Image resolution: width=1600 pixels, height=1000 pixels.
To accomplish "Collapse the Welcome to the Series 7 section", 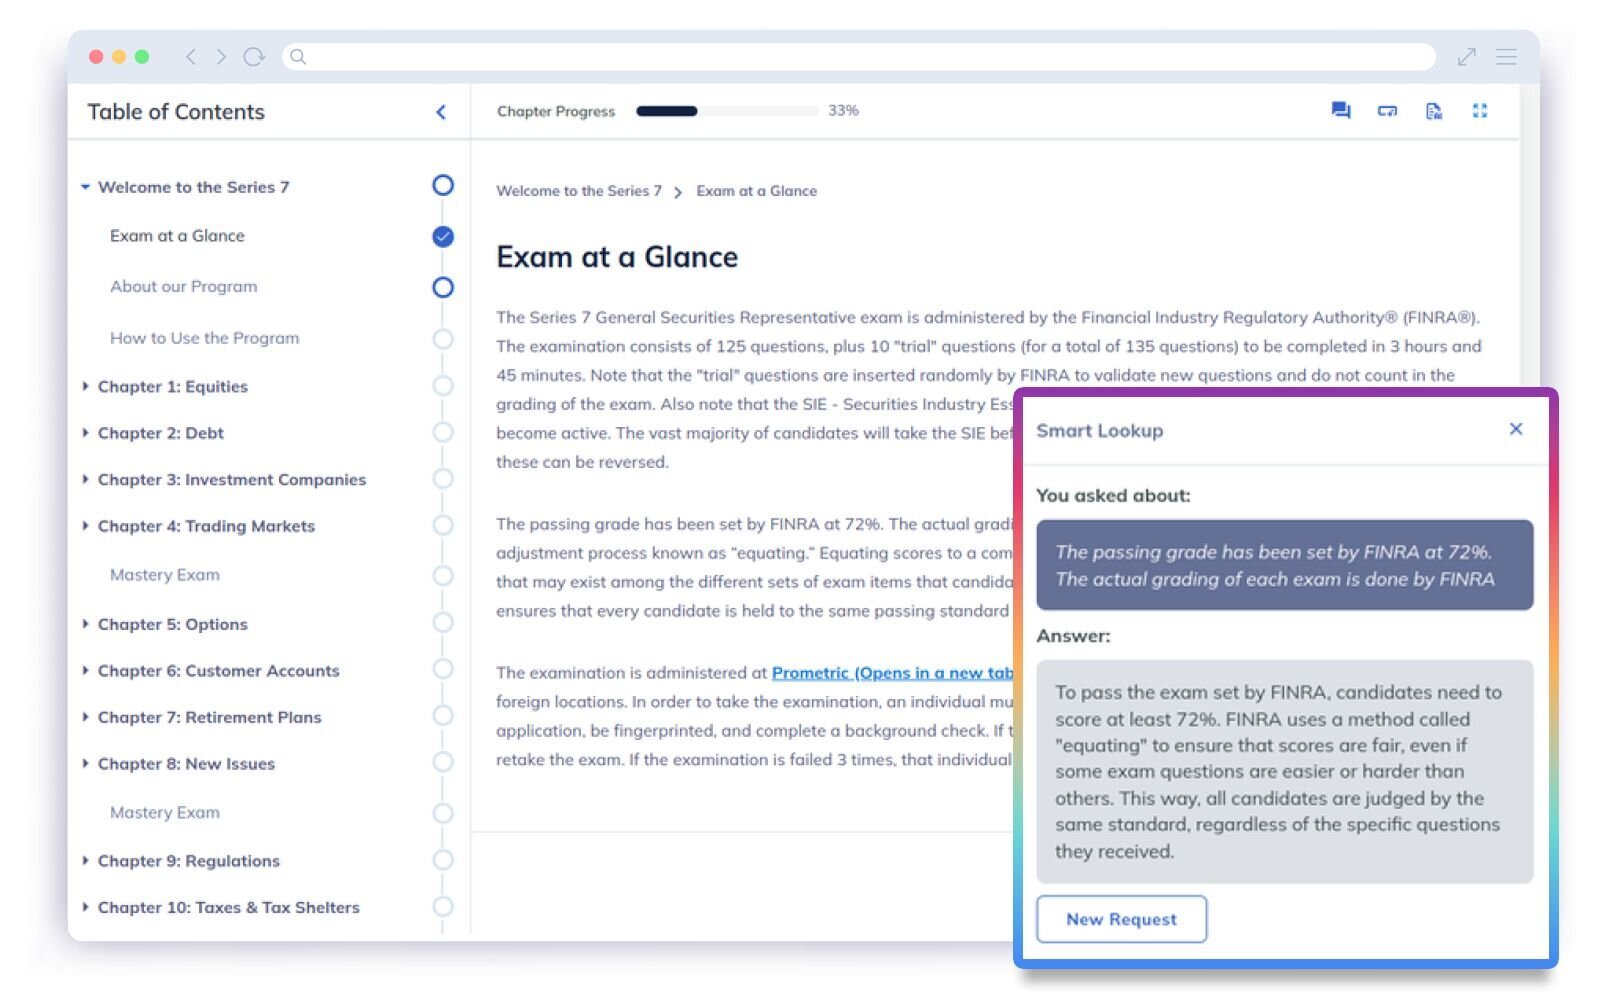I will (x=86, y=187).
